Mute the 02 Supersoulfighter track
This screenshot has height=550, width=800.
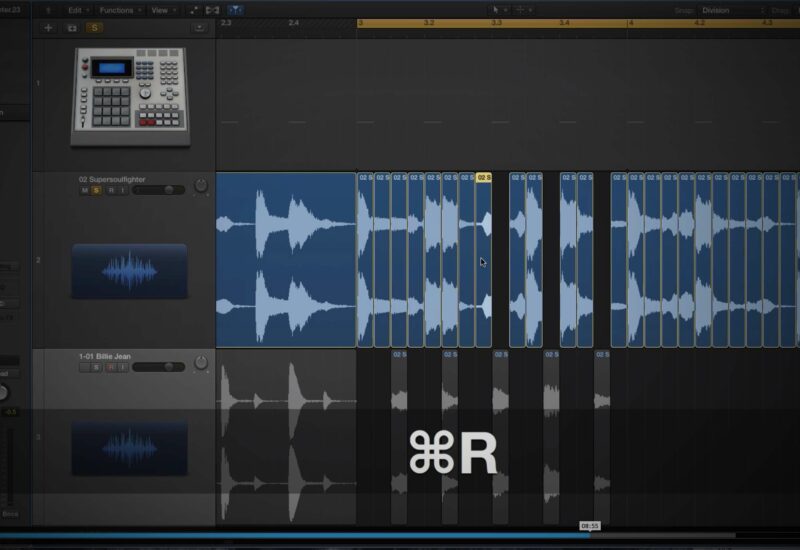pos(85,190)
